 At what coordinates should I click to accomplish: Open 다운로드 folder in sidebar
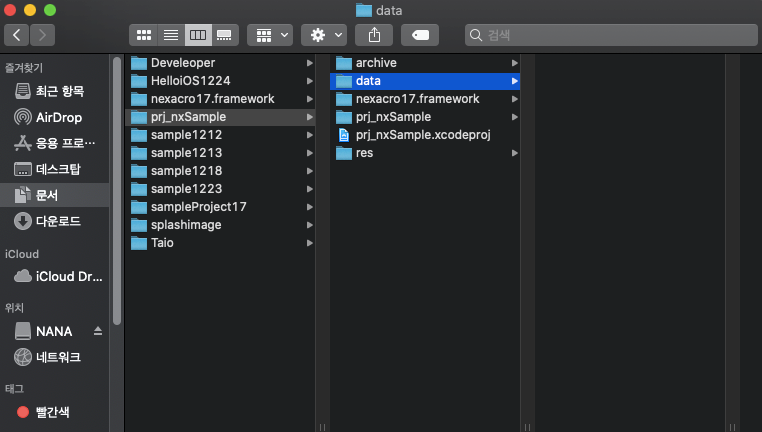[58, 221]
